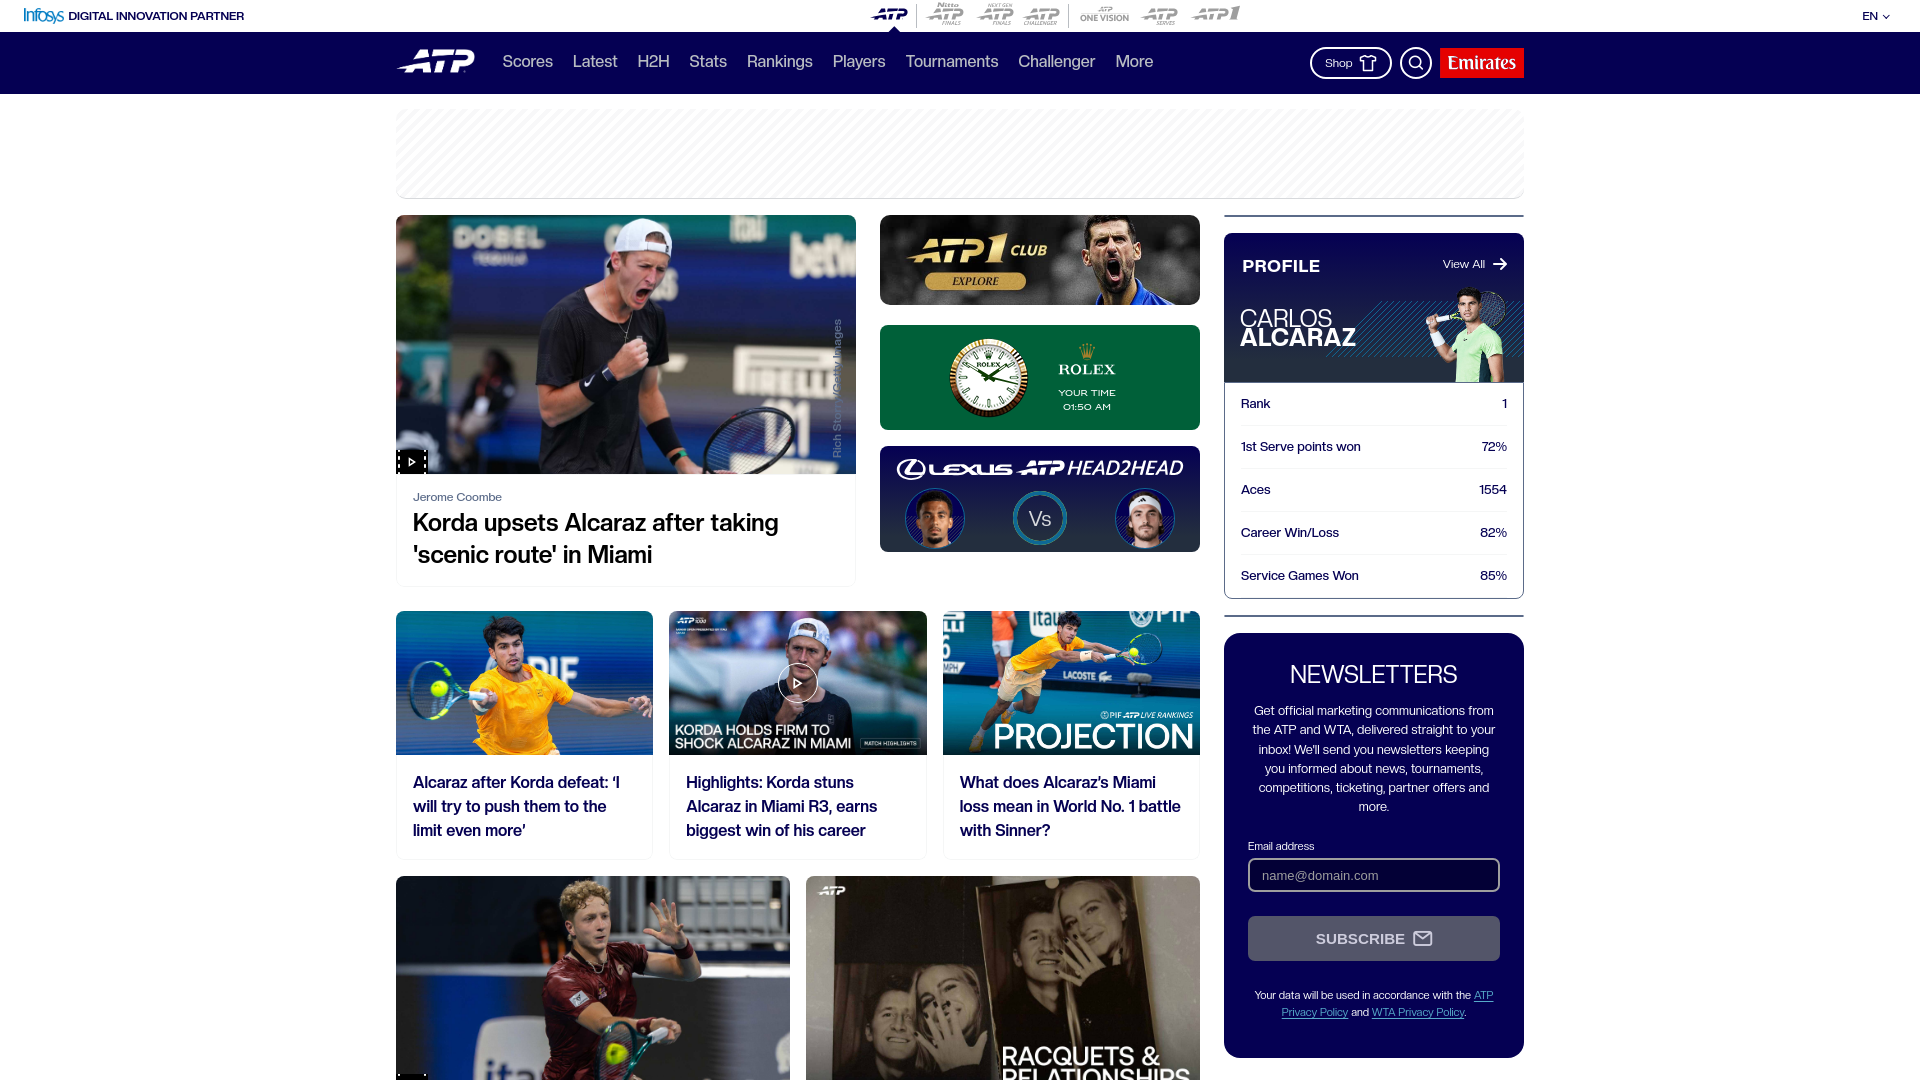Click the Service Games Won row

click(1373, 576)
